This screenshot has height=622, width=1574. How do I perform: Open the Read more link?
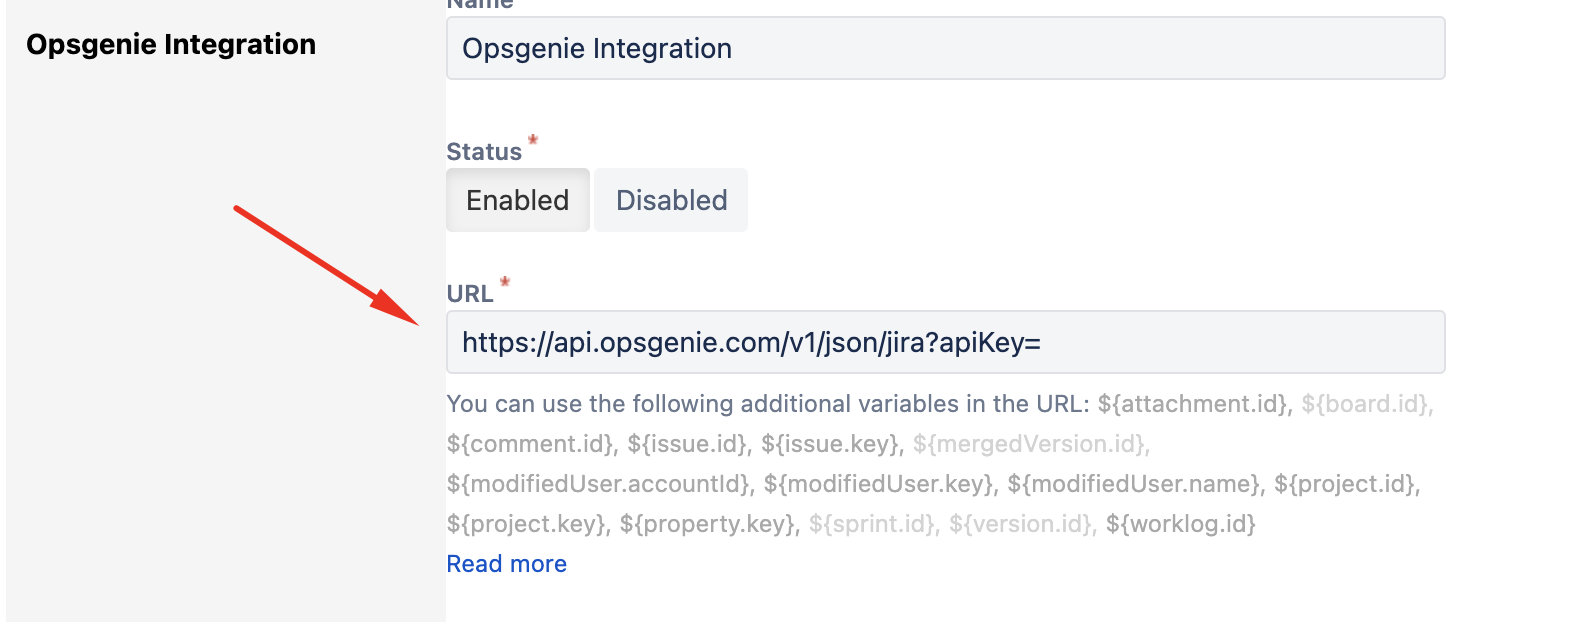click(x=507, y=564)
